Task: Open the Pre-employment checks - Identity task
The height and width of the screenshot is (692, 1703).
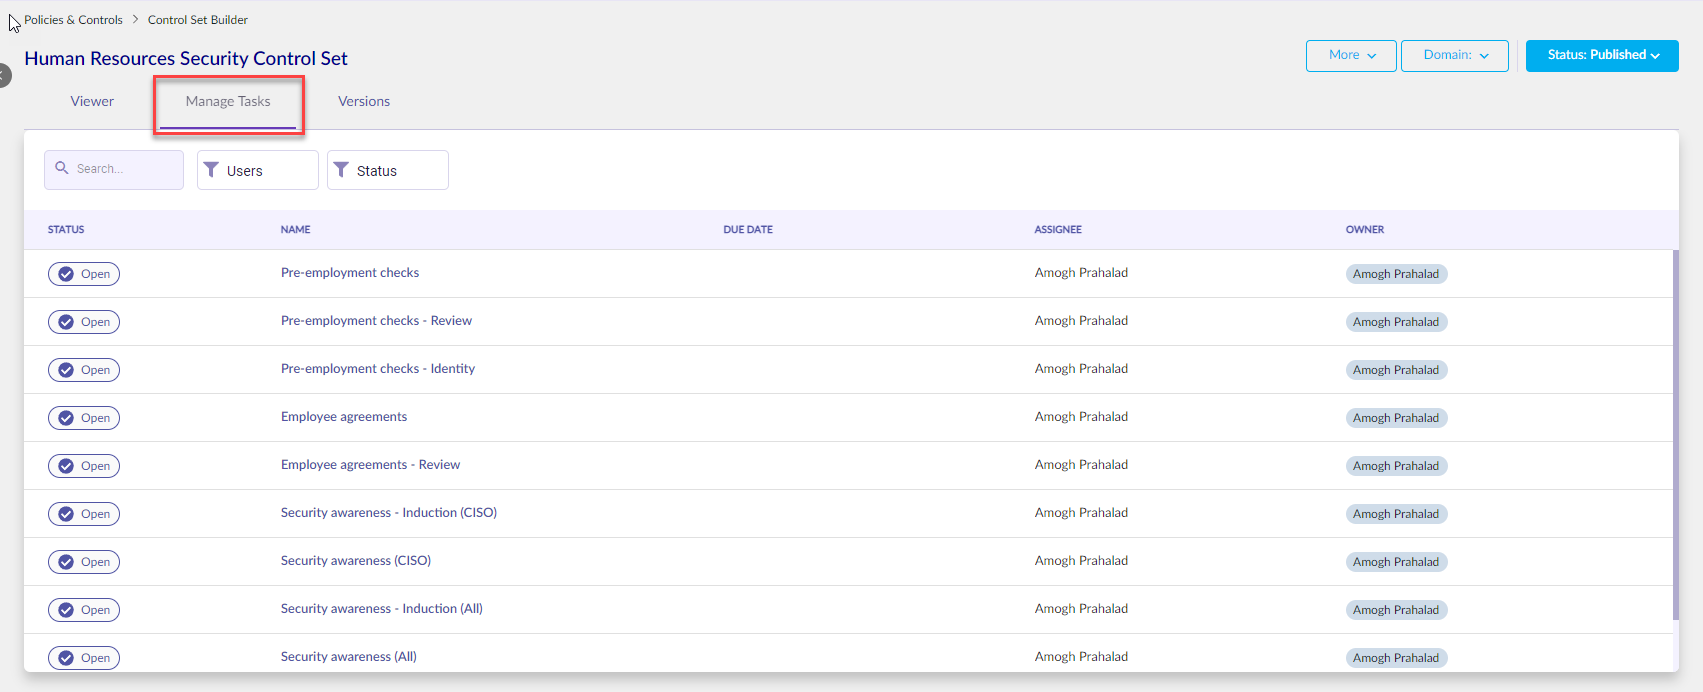Action: (x=378, y=369)
